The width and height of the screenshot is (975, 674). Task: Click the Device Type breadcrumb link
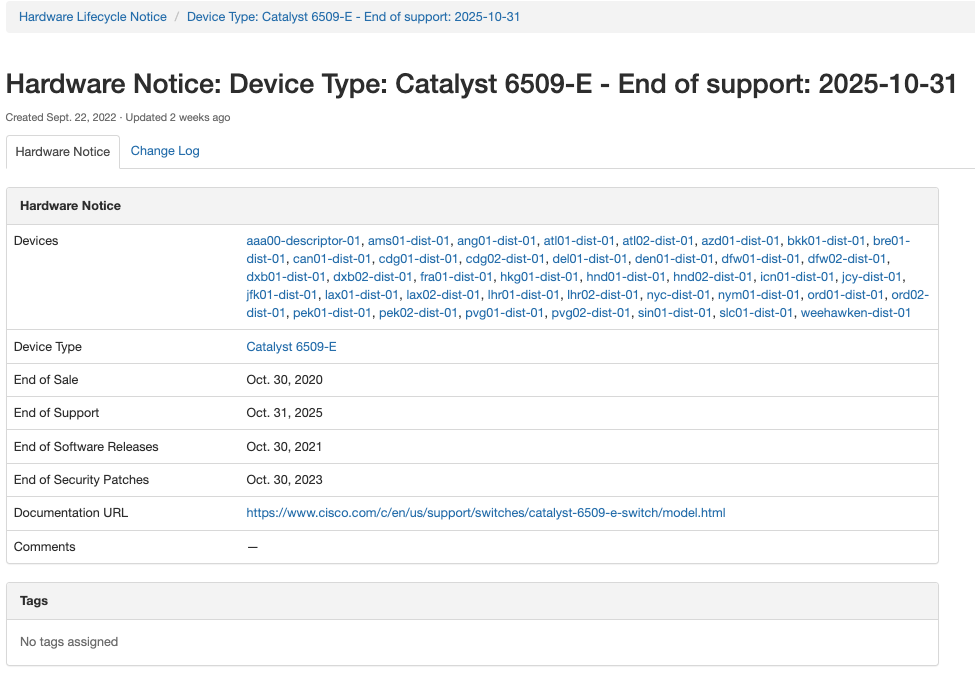(353, 17)
